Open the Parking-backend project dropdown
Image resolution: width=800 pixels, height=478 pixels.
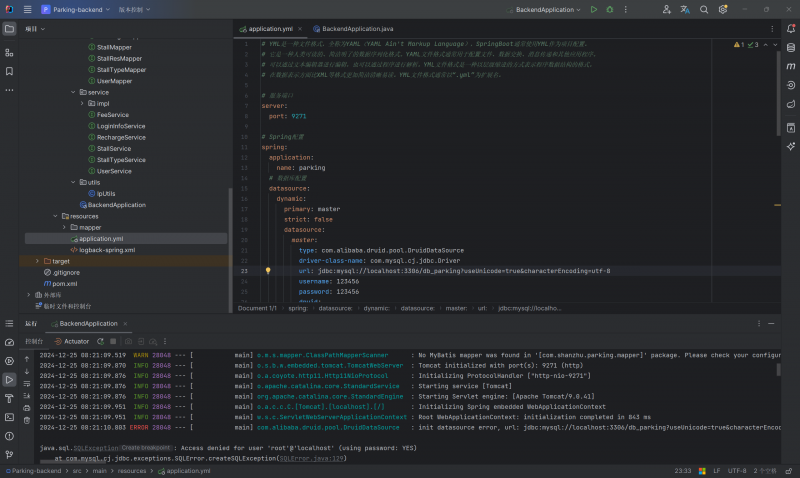click(x=77, y=9)
